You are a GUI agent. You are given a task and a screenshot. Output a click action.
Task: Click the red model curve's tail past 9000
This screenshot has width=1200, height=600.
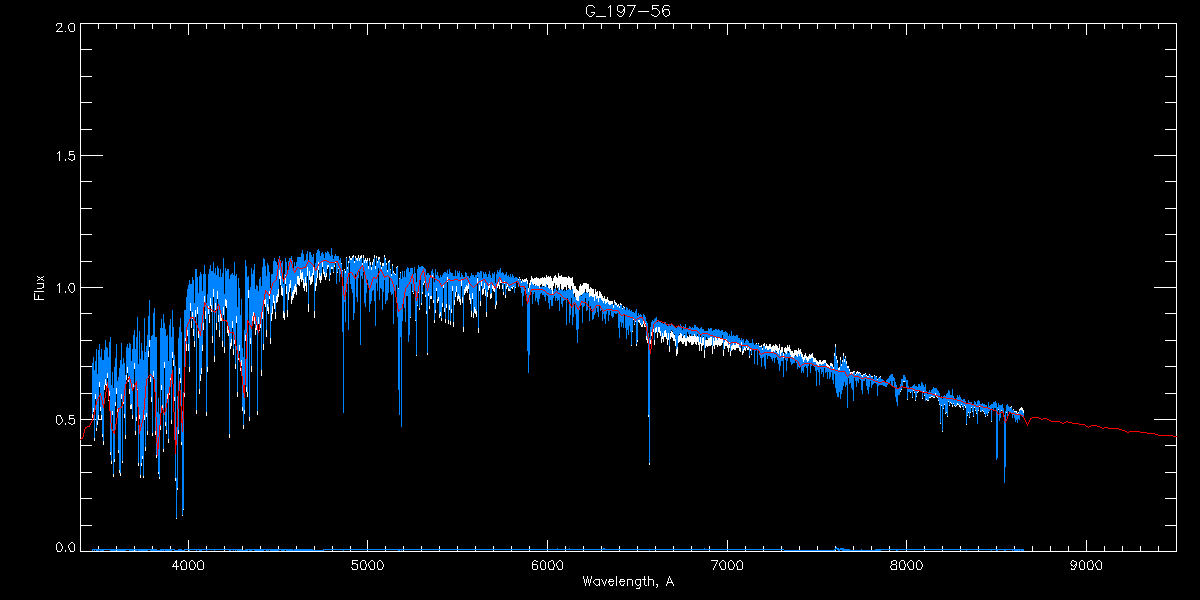[x=1120, y=429]
